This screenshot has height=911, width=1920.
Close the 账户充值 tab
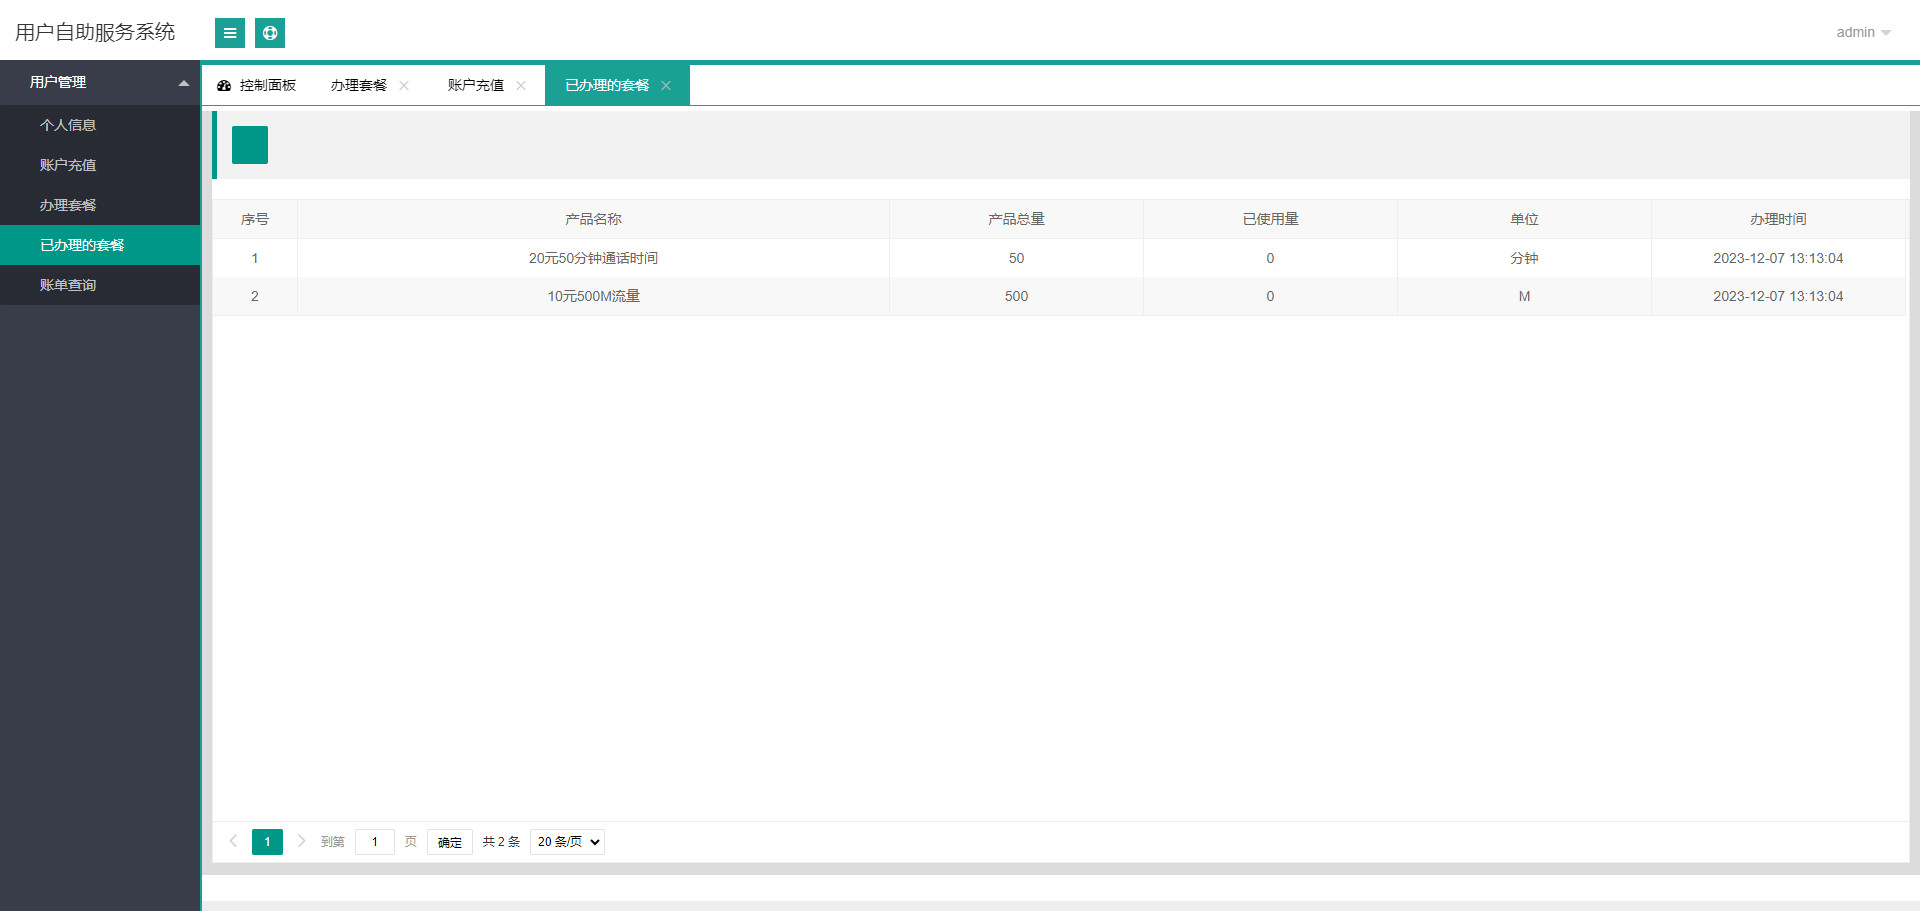point(521,86)
